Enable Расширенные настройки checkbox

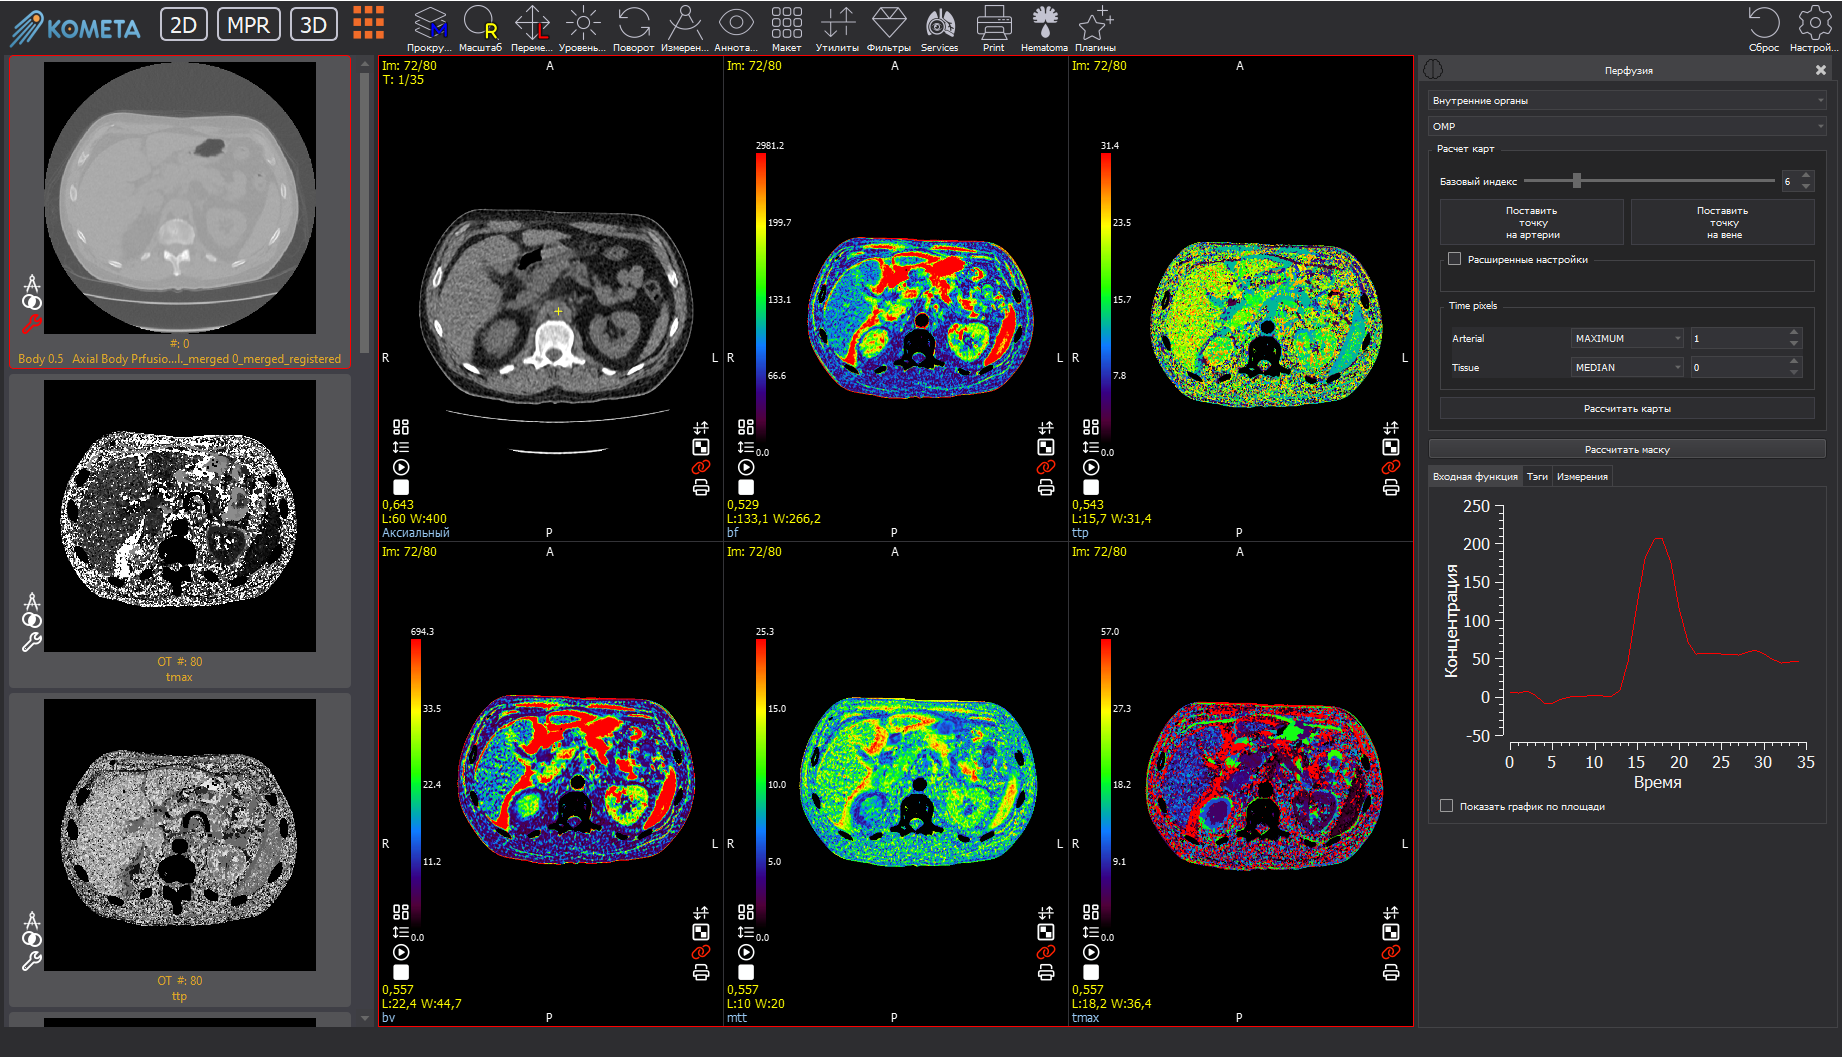[x=1455, y=259]
